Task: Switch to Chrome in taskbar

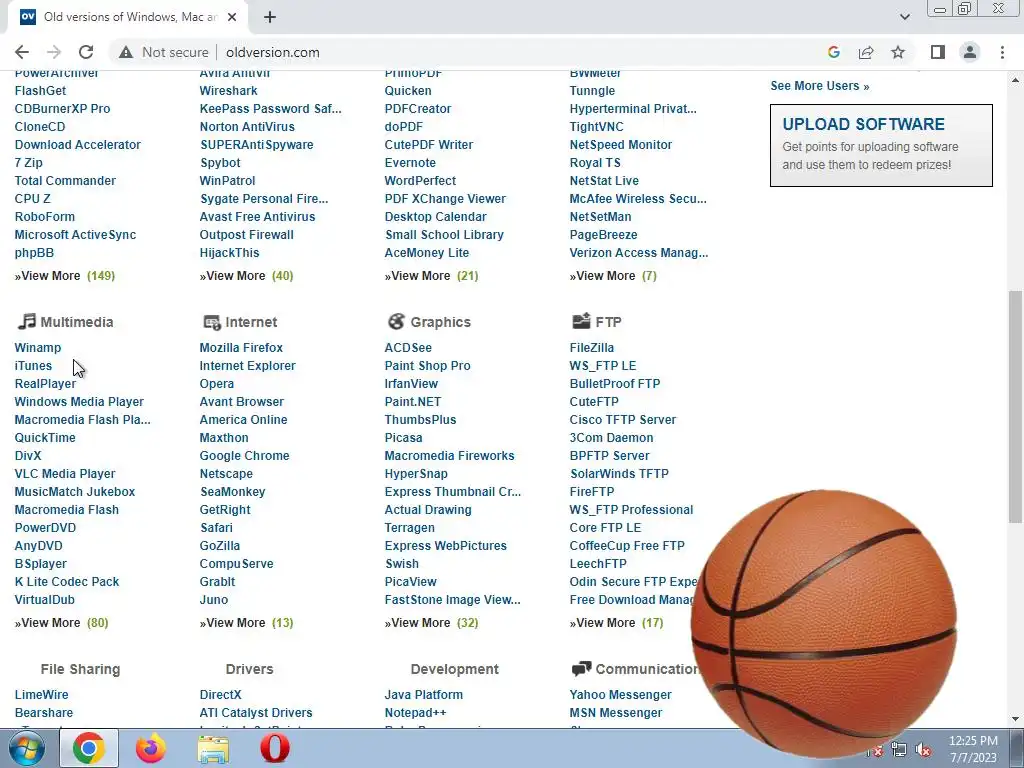Action: pos(89,748)
